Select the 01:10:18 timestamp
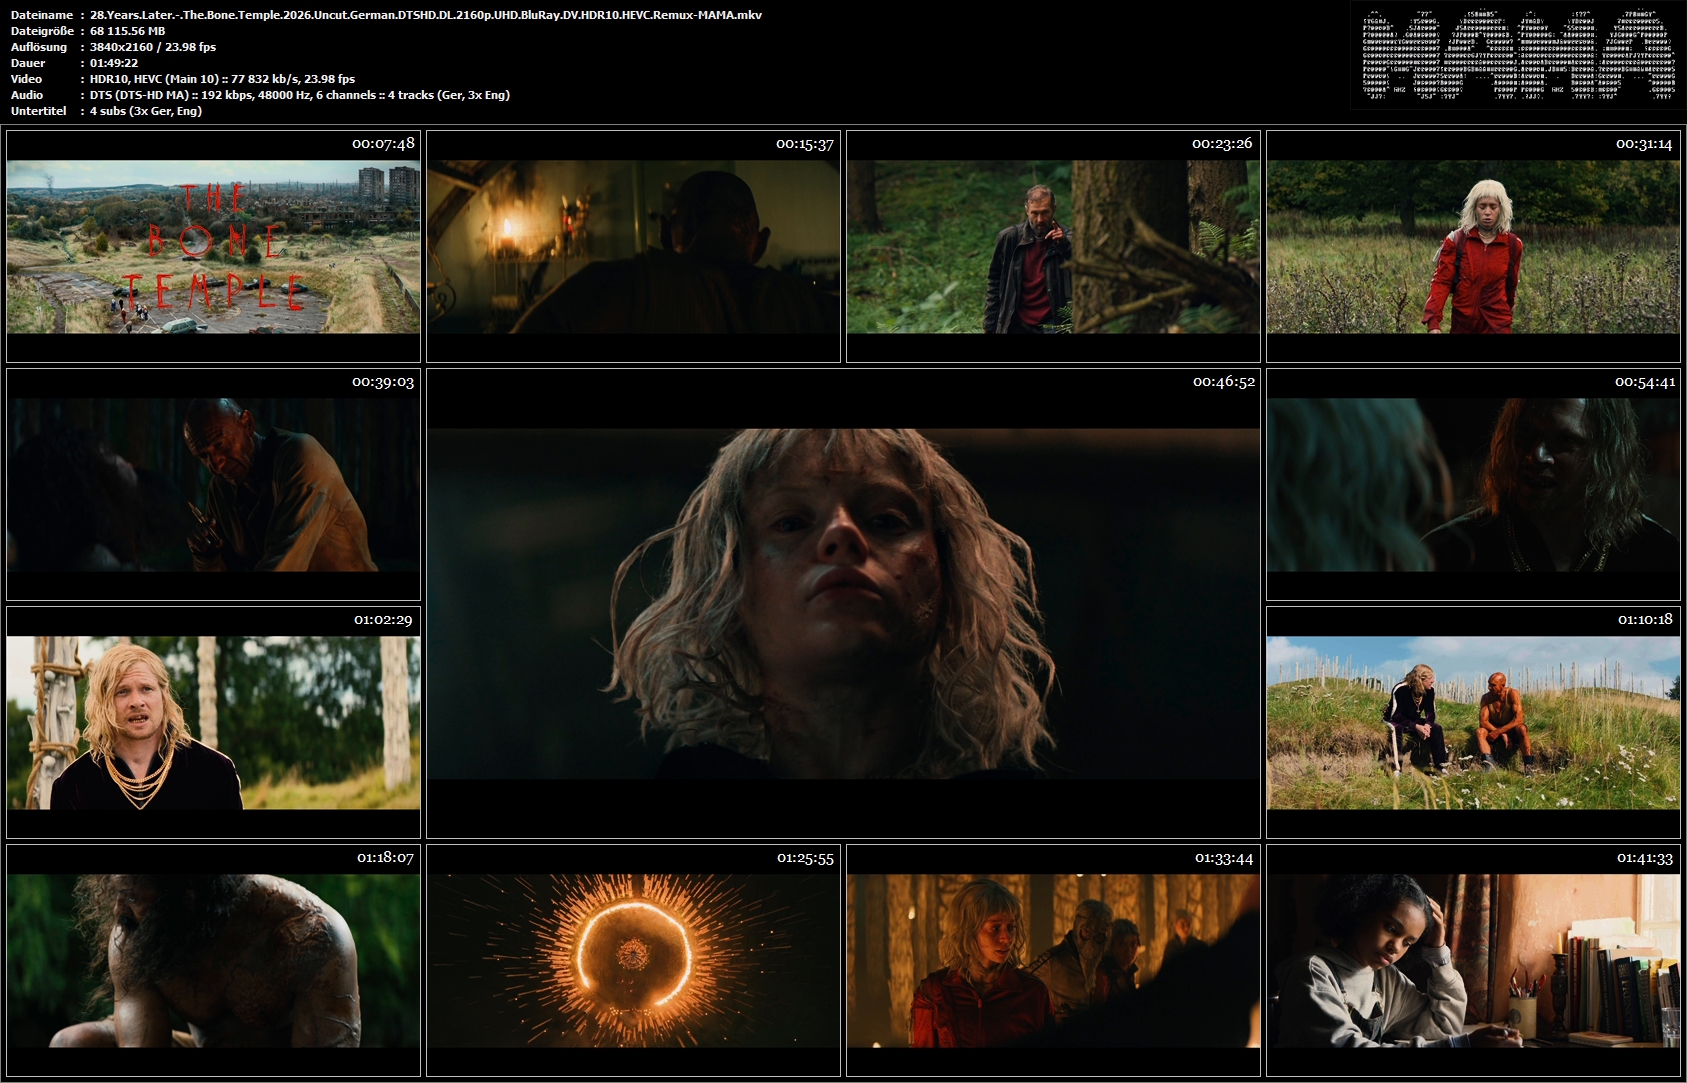Screen dimensions: 1687x1083 [1646, 620]
